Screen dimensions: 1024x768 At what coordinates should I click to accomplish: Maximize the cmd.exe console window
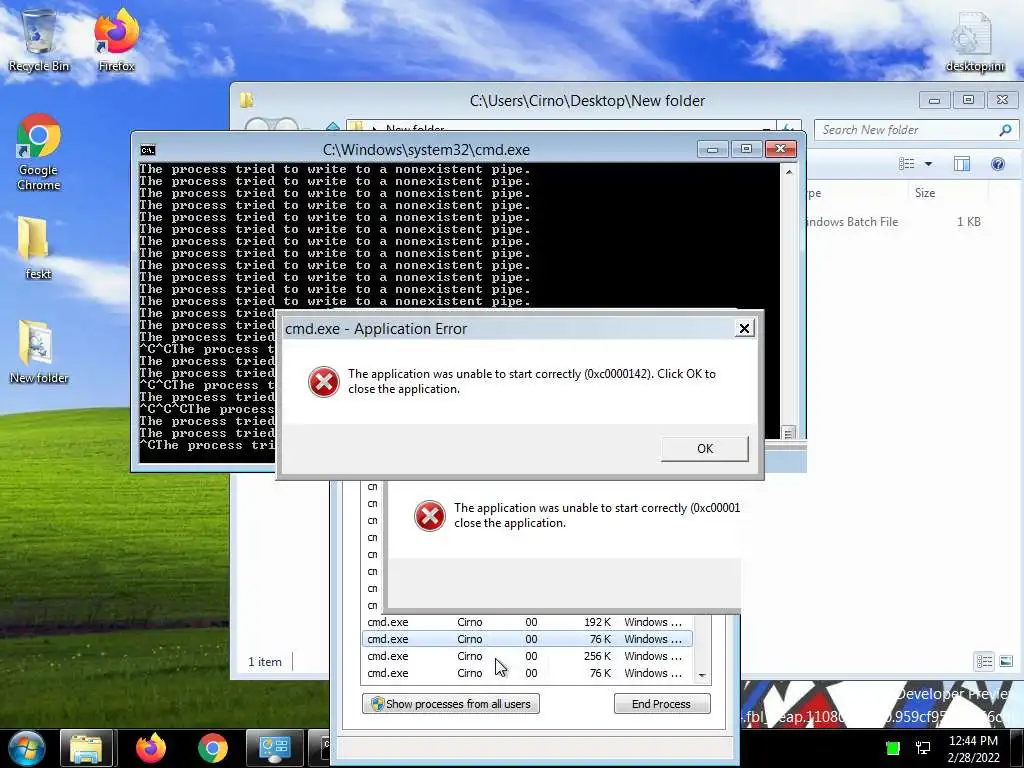746,150
